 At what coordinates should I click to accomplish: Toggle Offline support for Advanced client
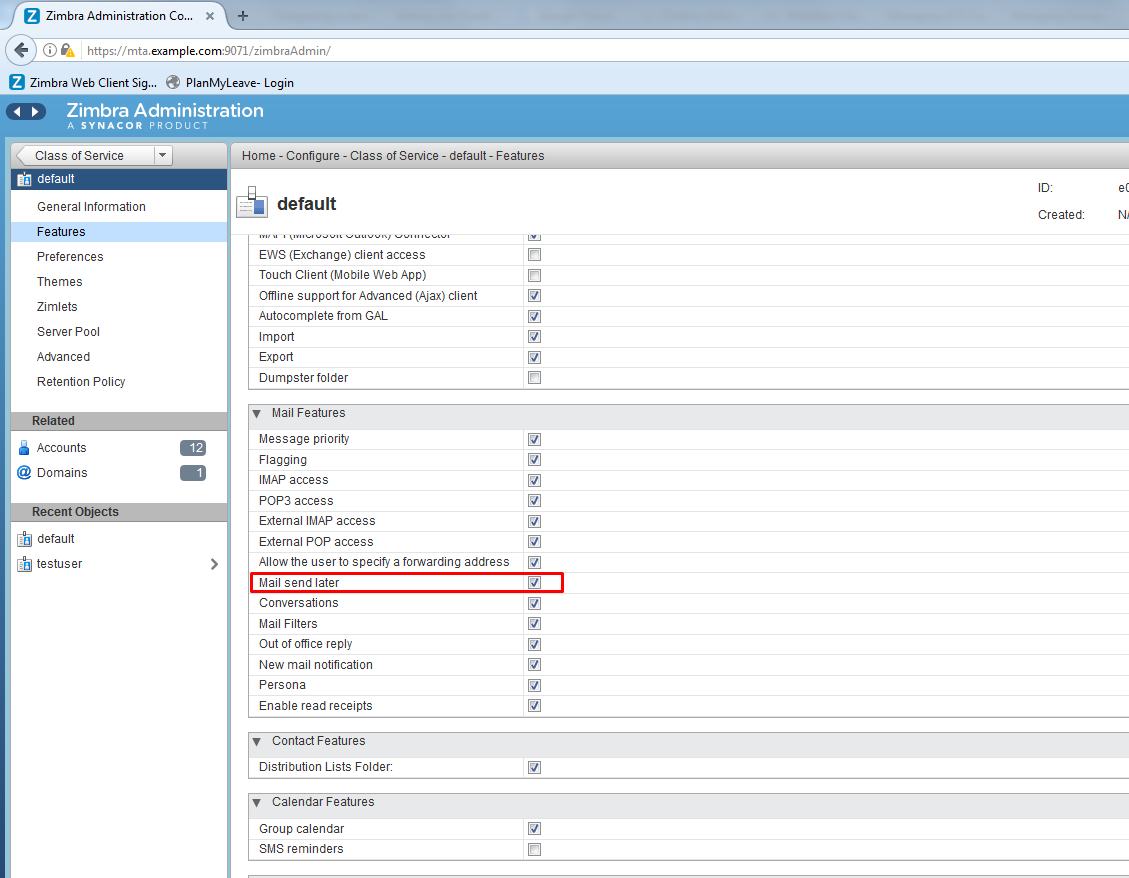(534, 296)
